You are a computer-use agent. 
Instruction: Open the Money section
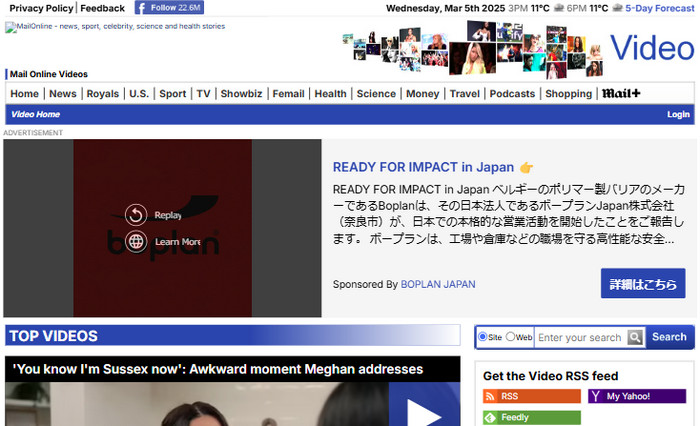point(422,94)
